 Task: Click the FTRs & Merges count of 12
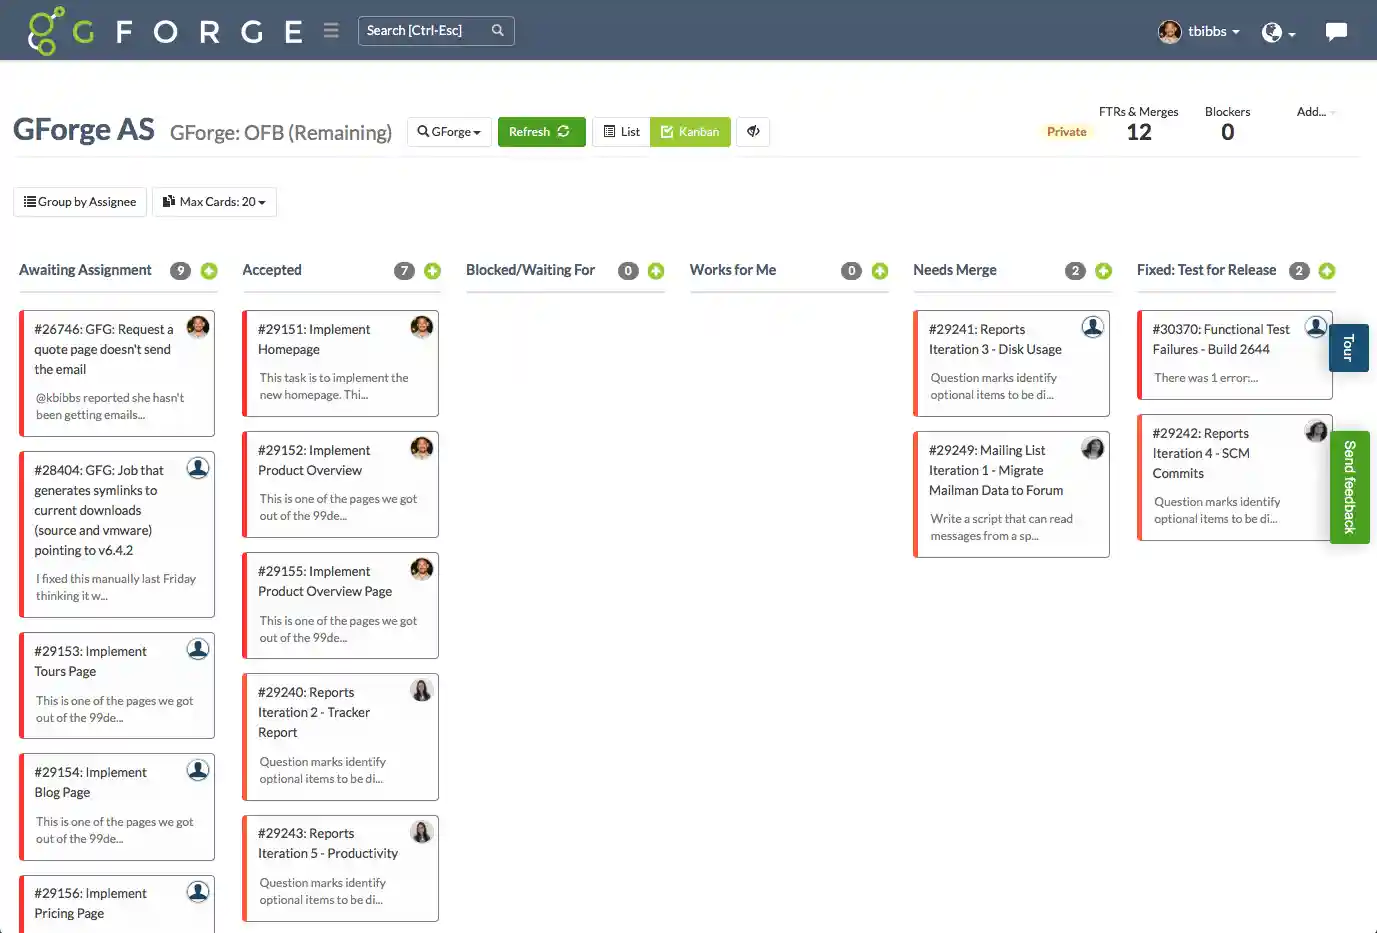tap(1139, 131)
